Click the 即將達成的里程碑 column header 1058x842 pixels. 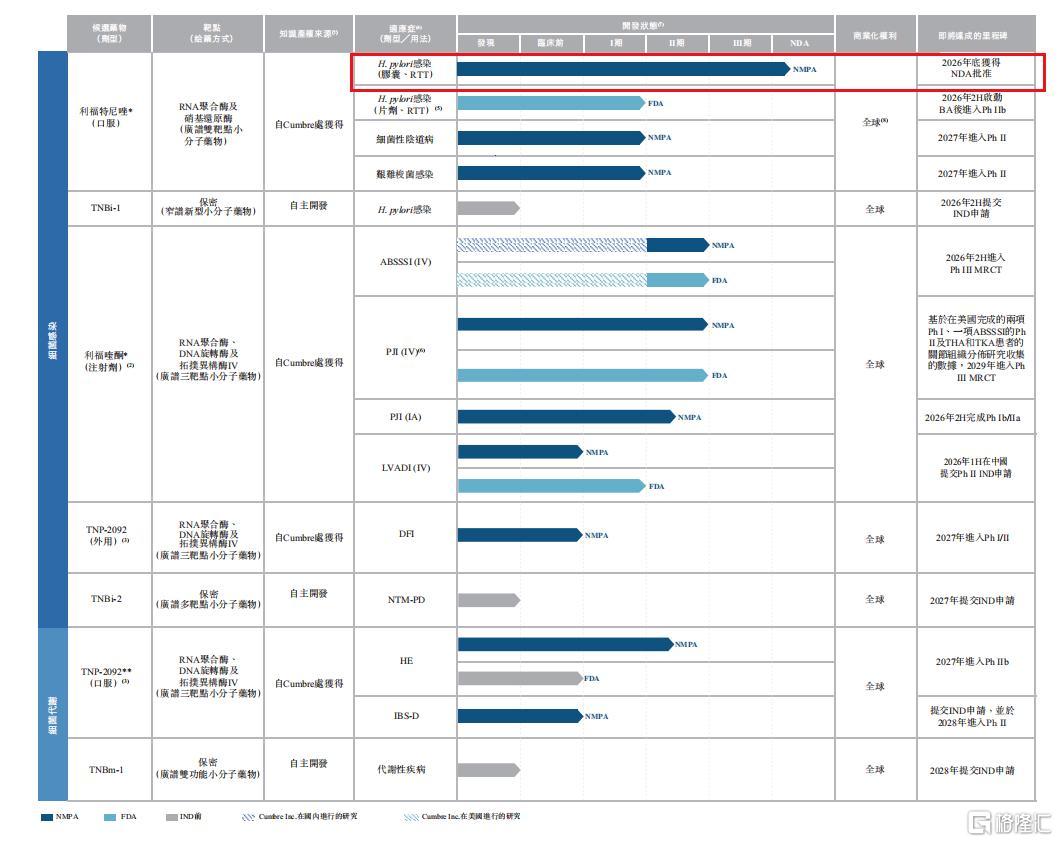click(x=976, y=34)
